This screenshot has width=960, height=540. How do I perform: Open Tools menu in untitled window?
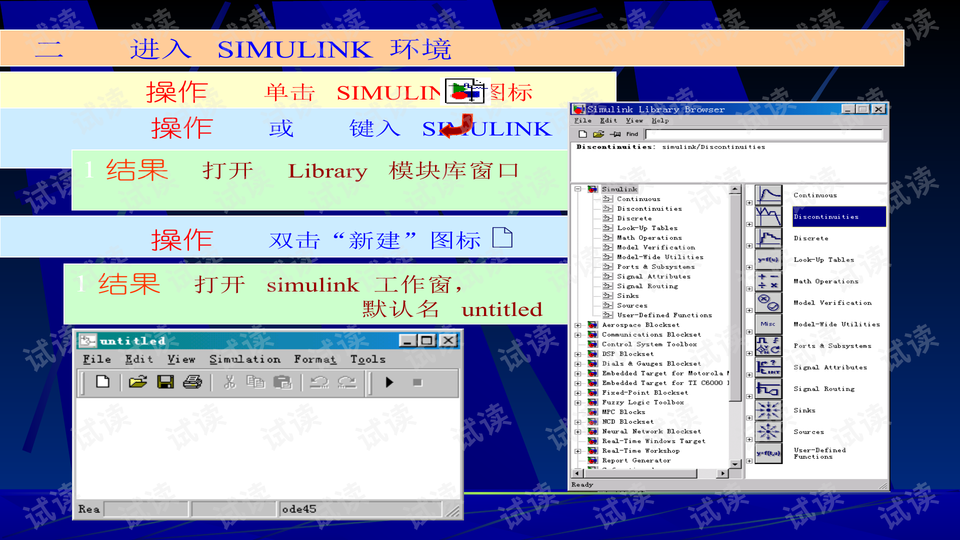pos(367,359)
